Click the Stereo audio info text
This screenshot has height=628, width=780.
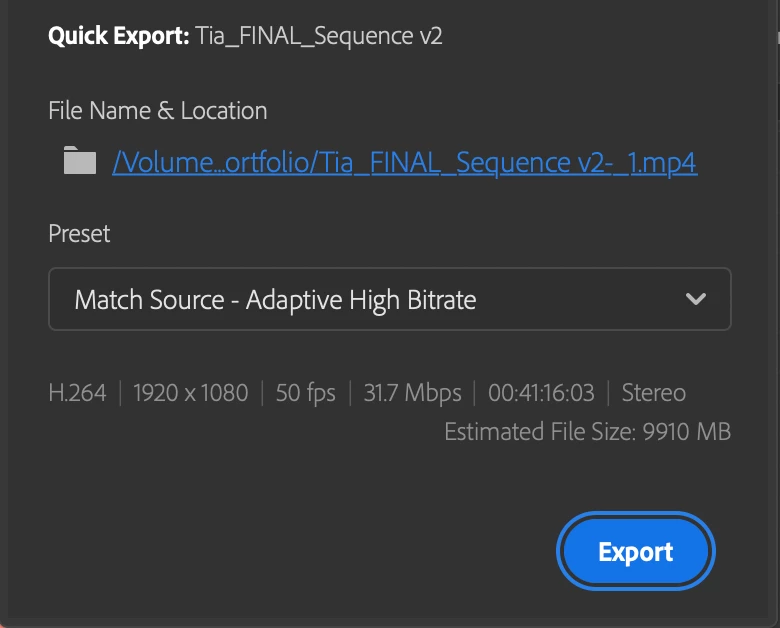point(654,393)
